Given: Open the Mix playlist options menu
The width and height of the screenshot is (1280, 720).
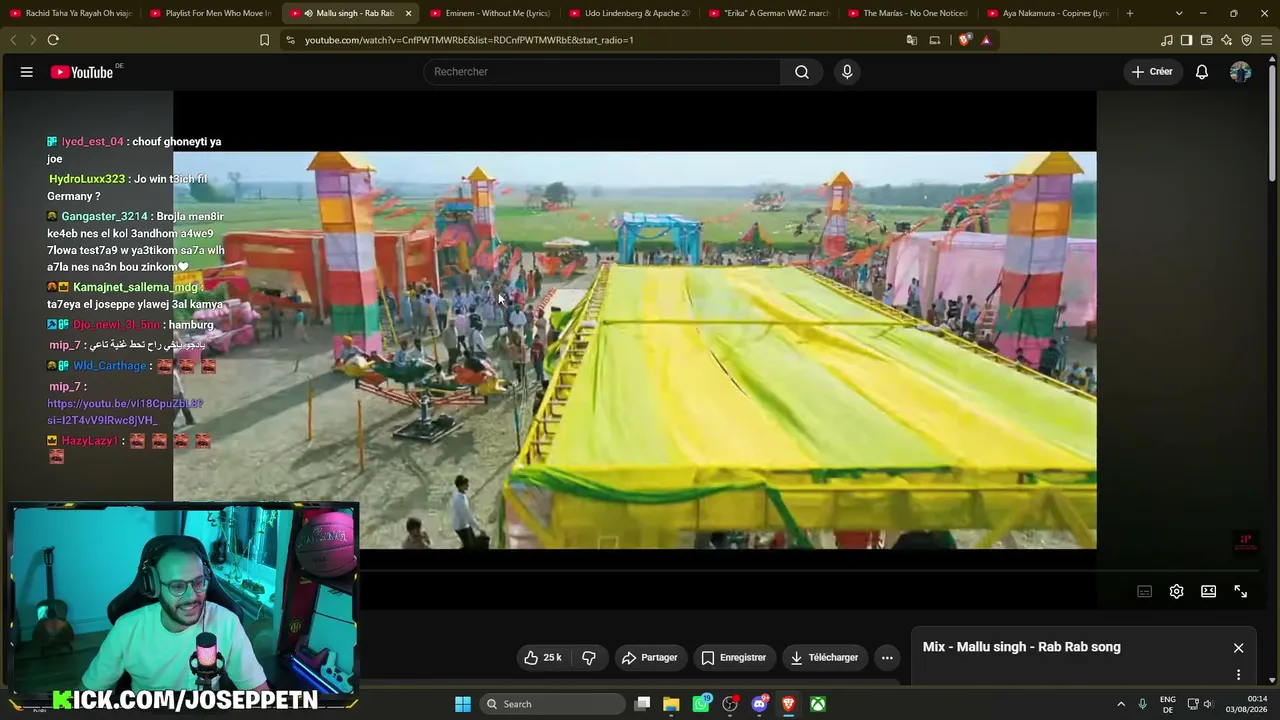Looking at the screenshot, I should [1238, 675].
